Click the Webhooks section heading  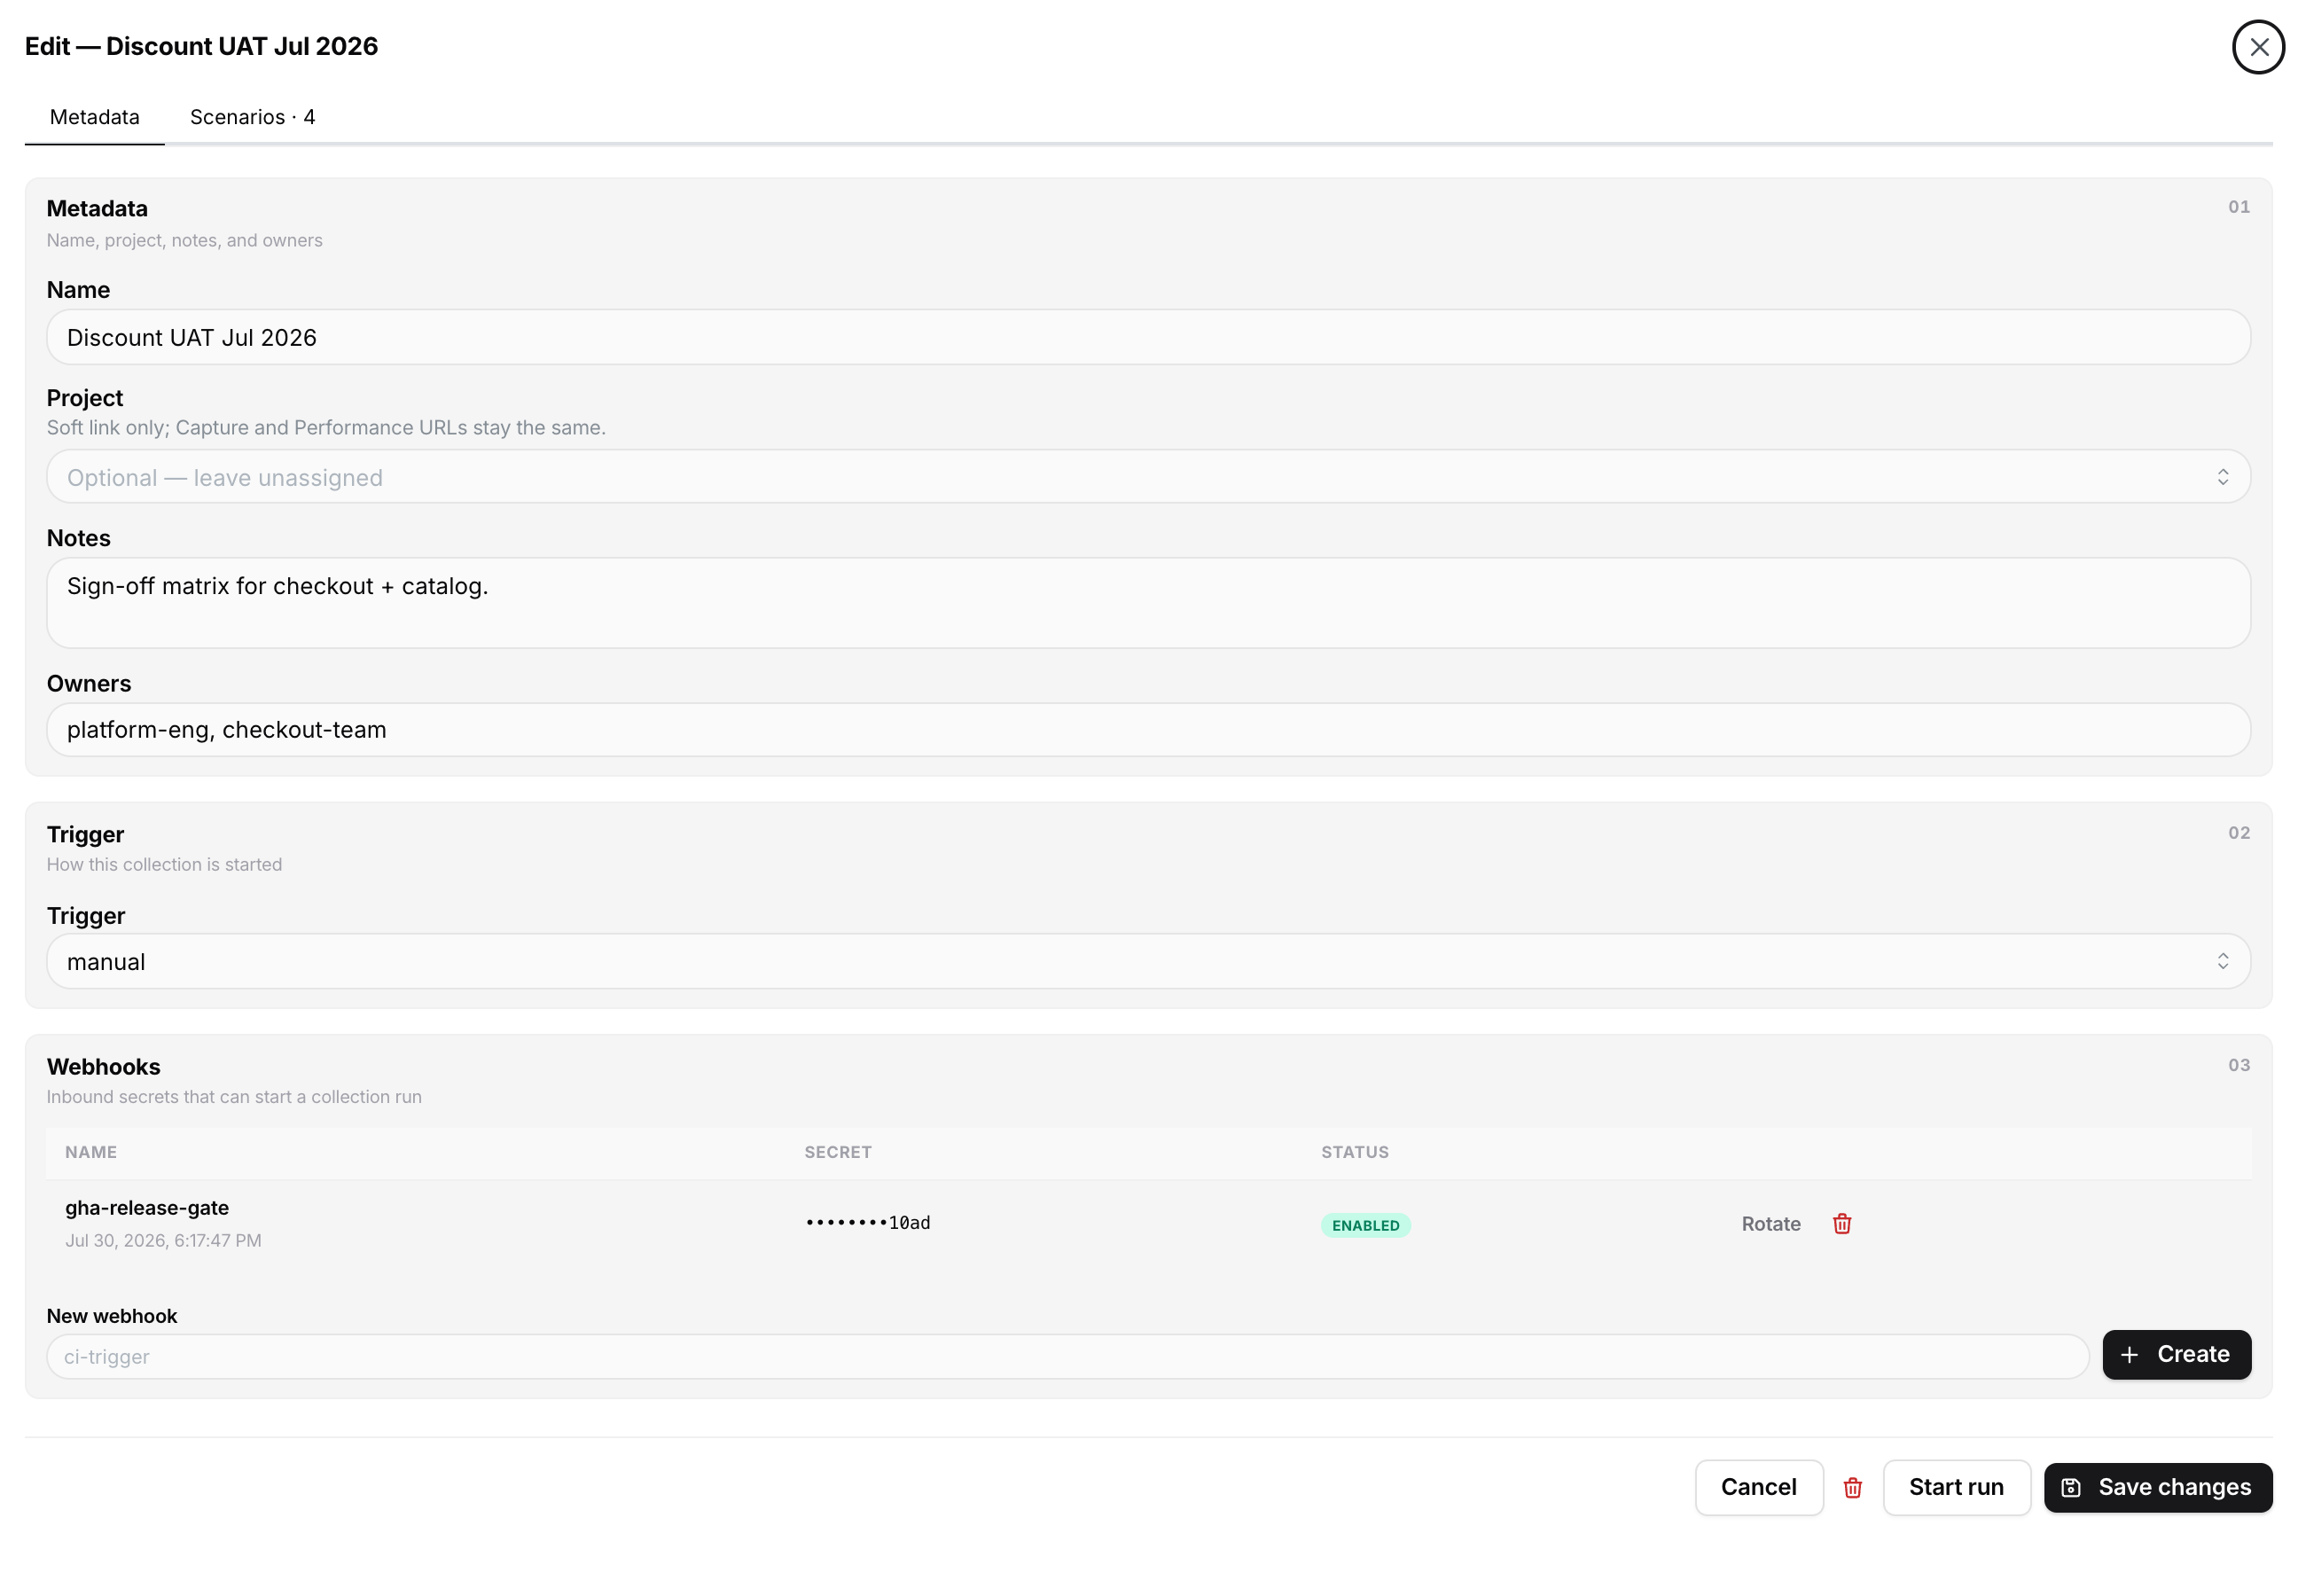(x=103, y=1066)
